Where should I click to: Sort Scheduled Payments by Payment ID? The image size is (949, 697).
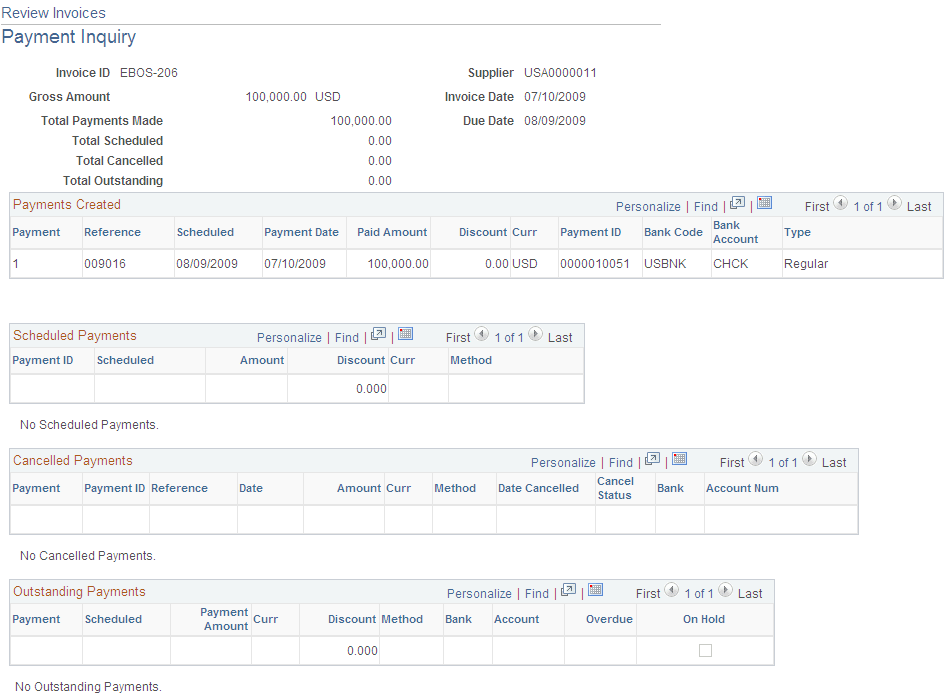(x=42, y=359)
